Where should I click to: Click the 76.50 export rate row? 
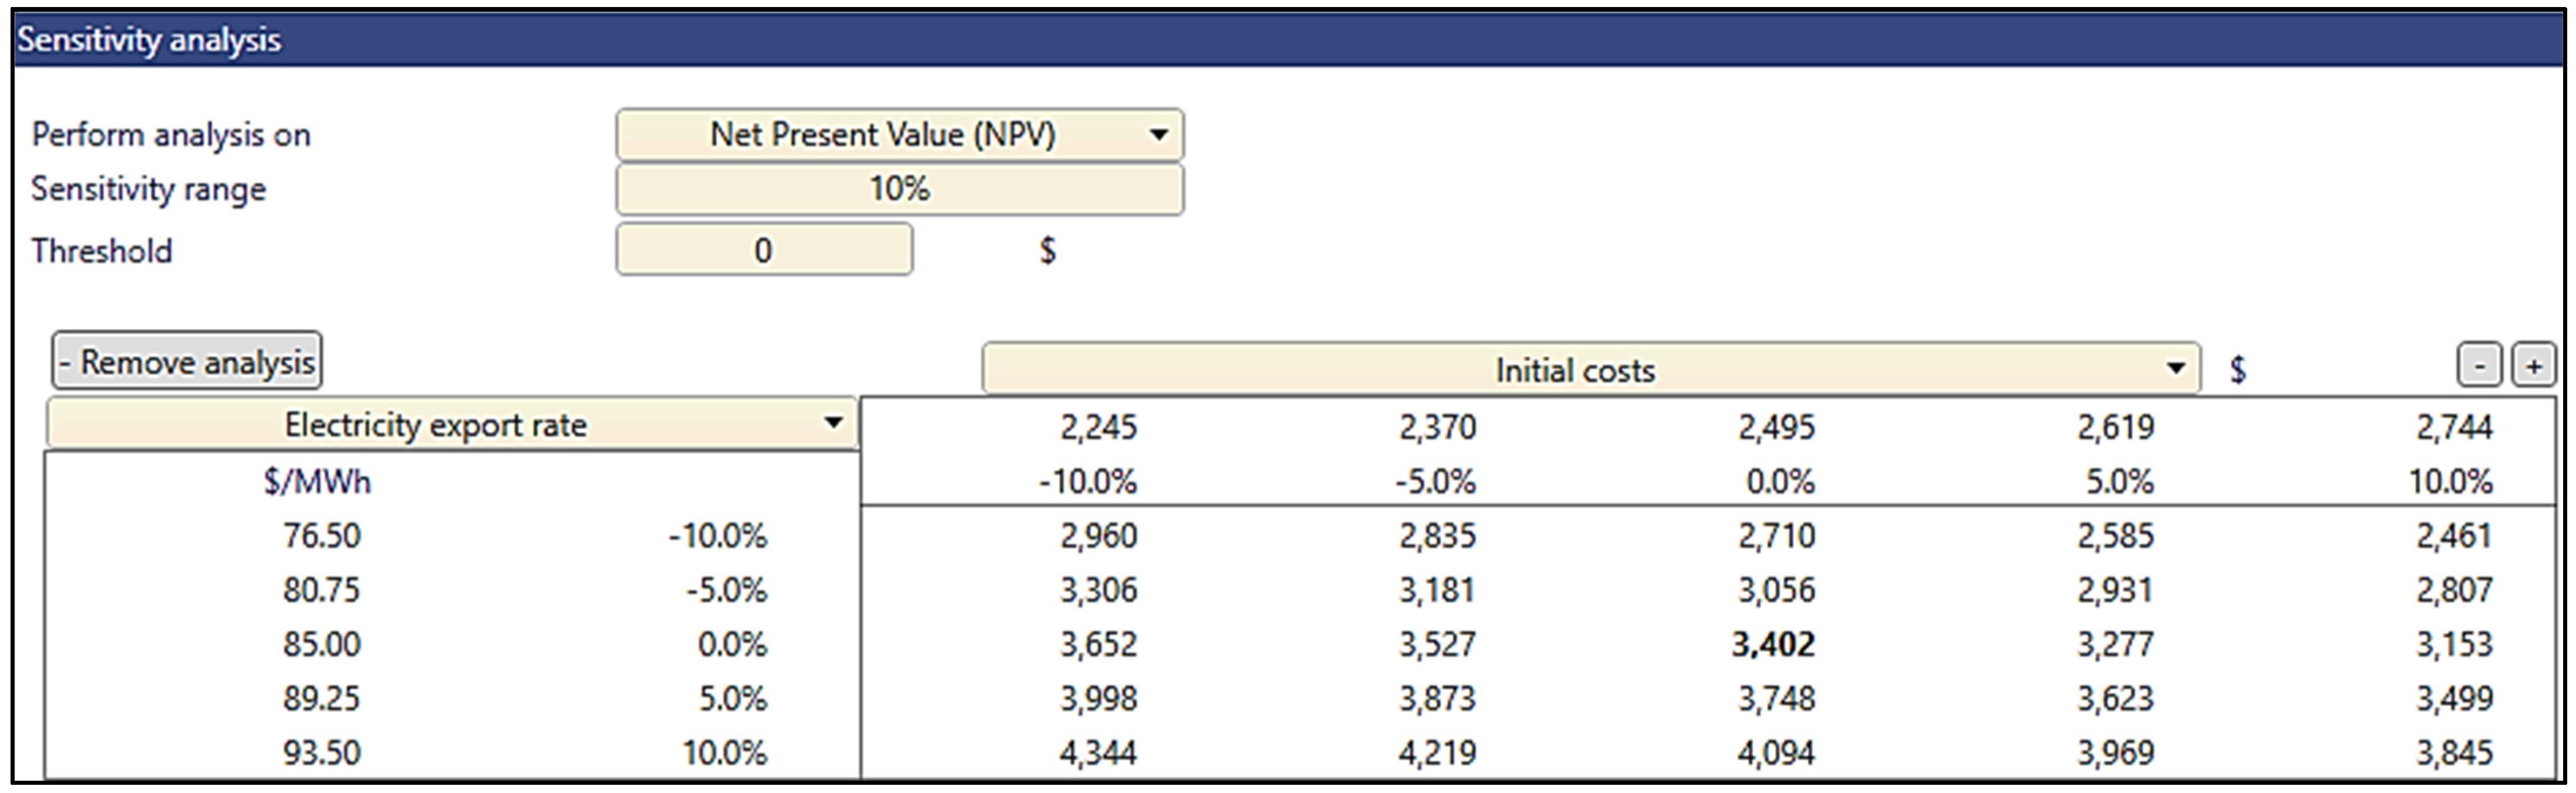click(321, 536)
